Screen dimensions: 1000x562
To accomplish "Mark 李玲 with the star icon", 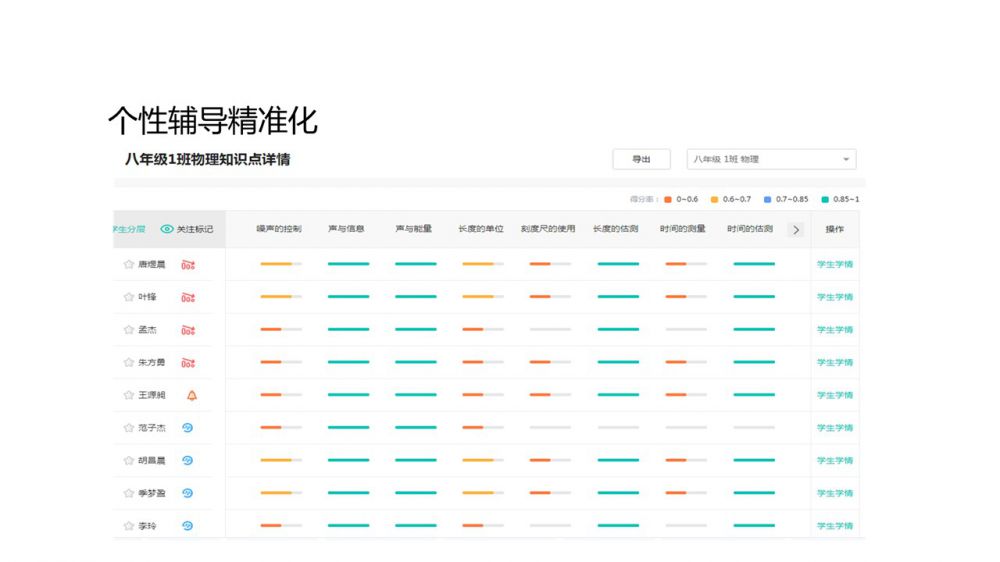I will [x=128, y=526].
